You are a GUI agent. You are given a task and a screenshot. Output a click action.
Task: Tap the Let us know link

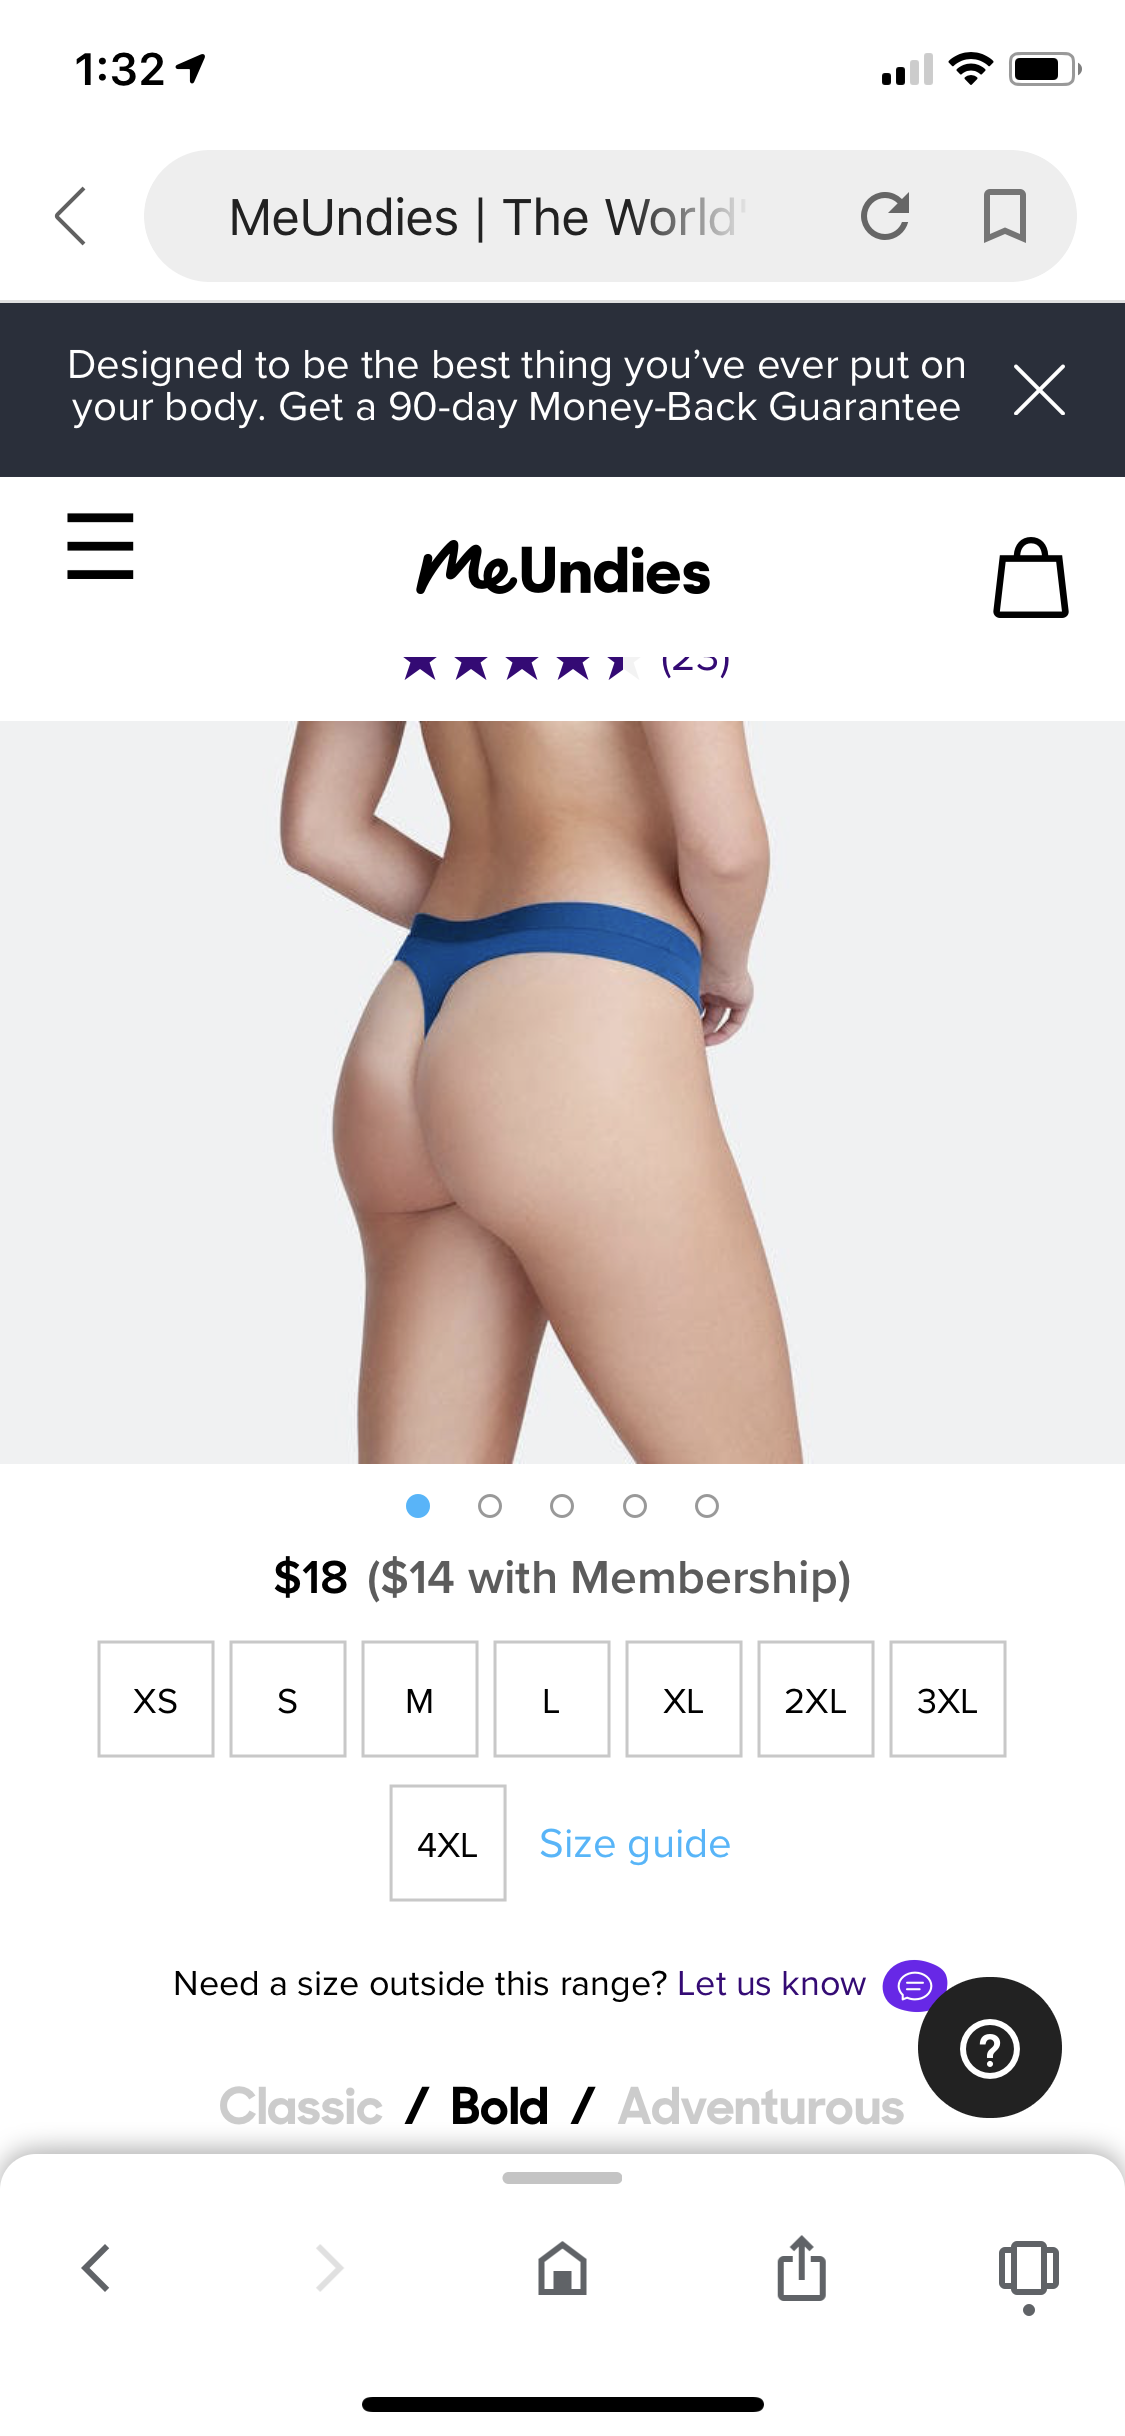771,1983
